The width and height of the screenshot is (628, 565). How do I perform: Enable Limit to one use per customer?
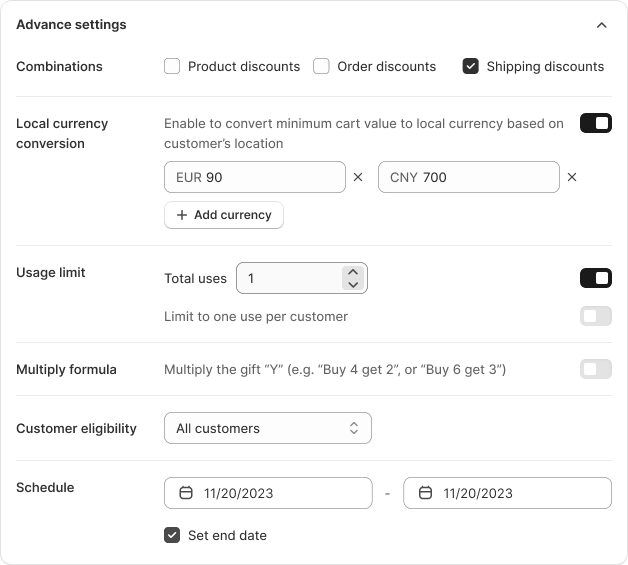(595, 317)
